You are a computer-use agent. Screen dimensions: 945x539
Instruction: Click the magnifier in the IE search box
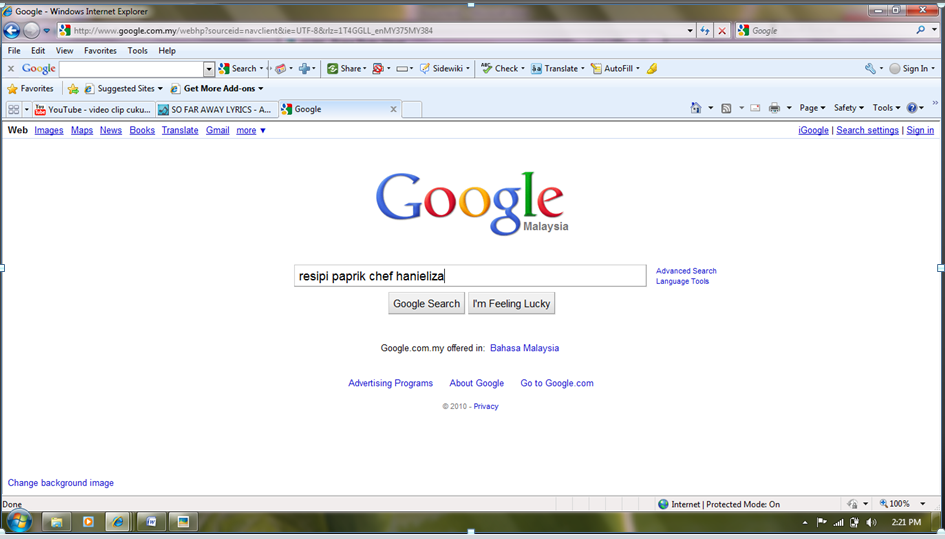click(920, 30)
